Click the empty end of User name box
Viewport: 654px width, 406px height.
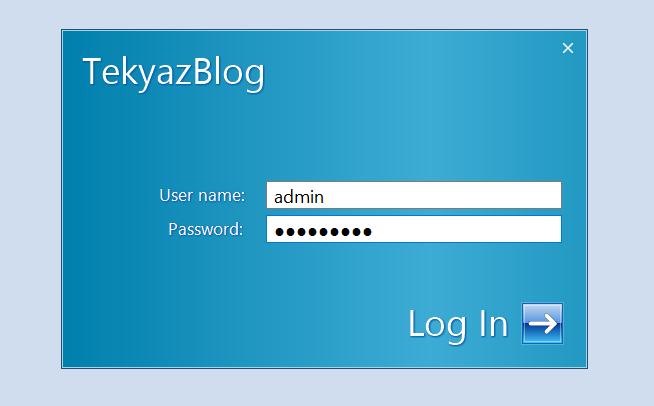[x=459, y=195]
